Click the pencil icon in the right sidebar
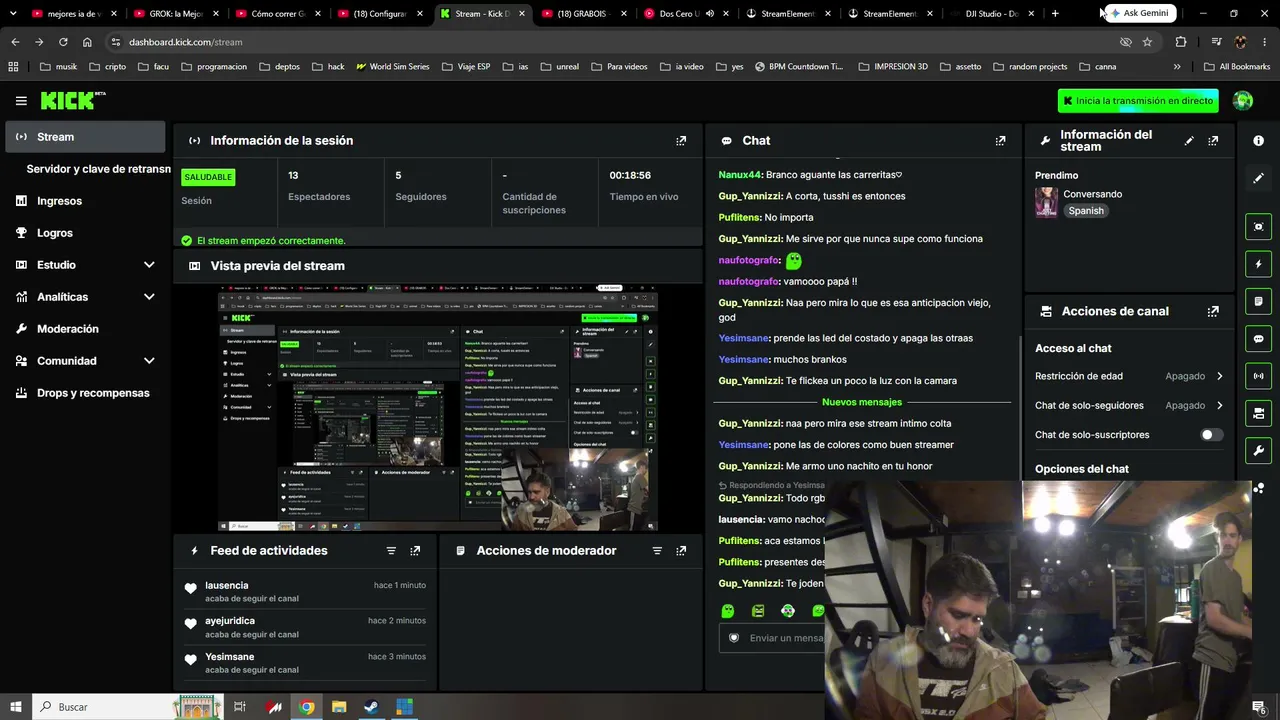The width and height of the screenshot is (1280, 720). tap(1258, 178)
